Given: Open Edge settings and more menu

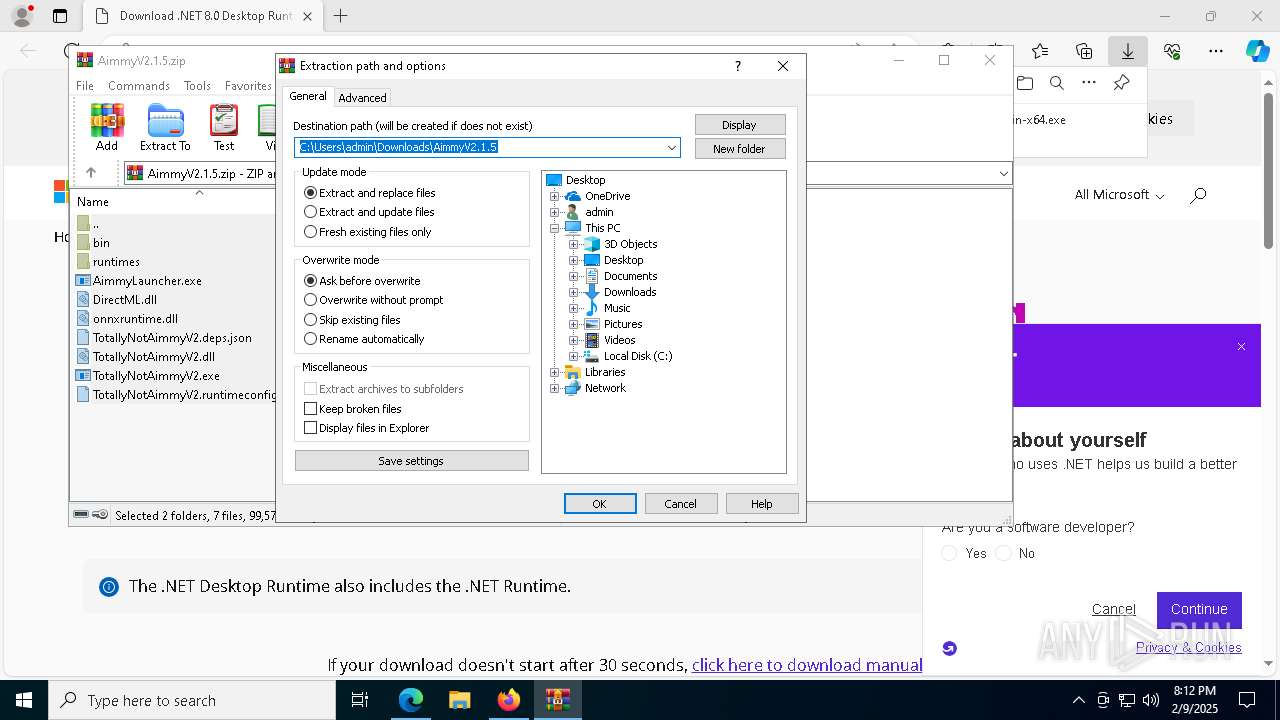Looking at the screenshot, I should click(x=1216, y=51).
